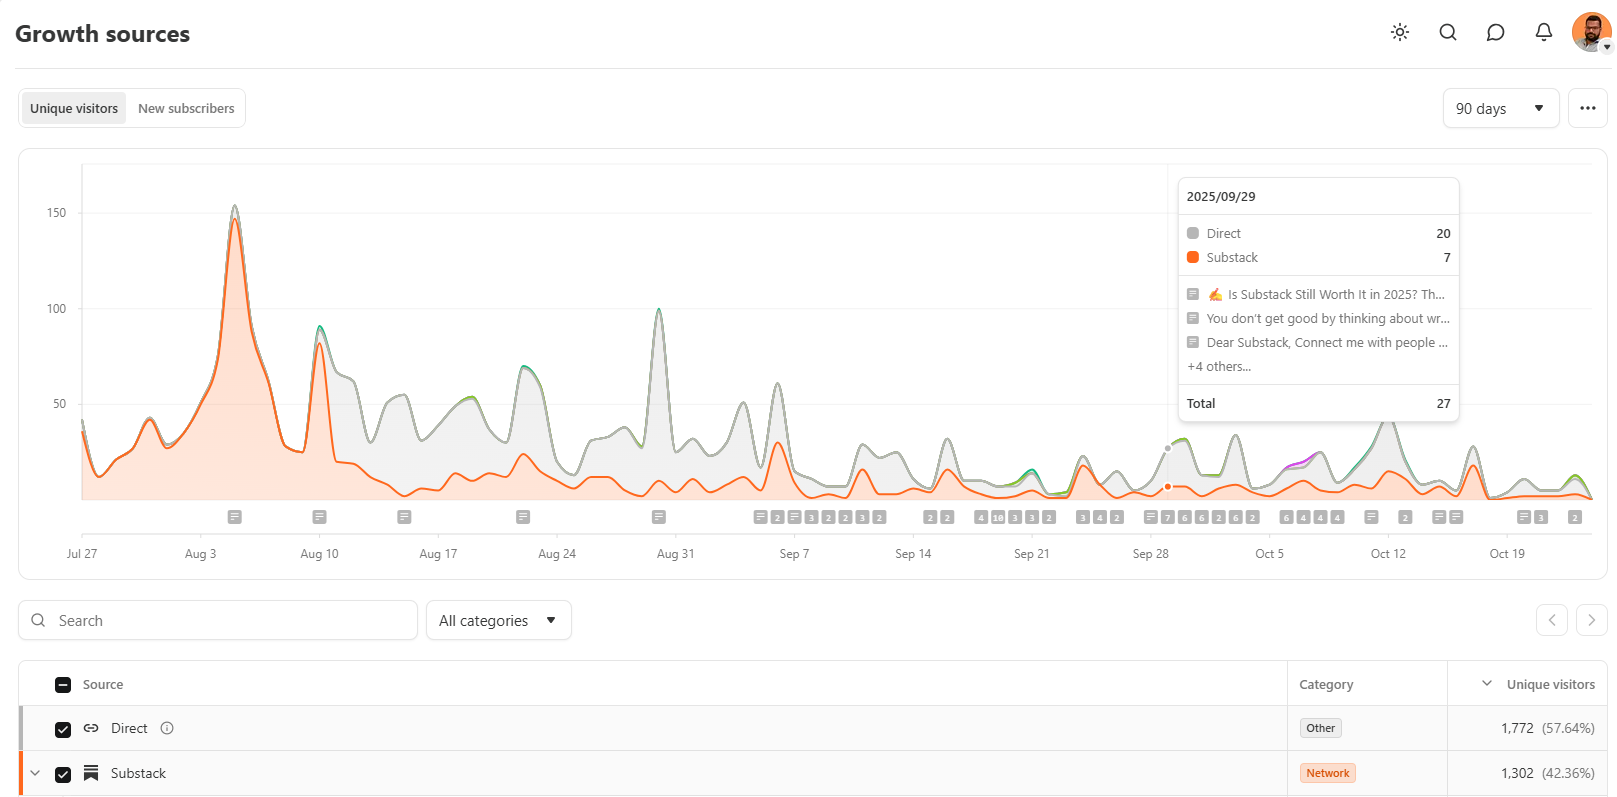Image resolution: width=1617 pixels, height=797 pixels.
Task: Switch to Unique visitors tab
Action: (74, 108)
